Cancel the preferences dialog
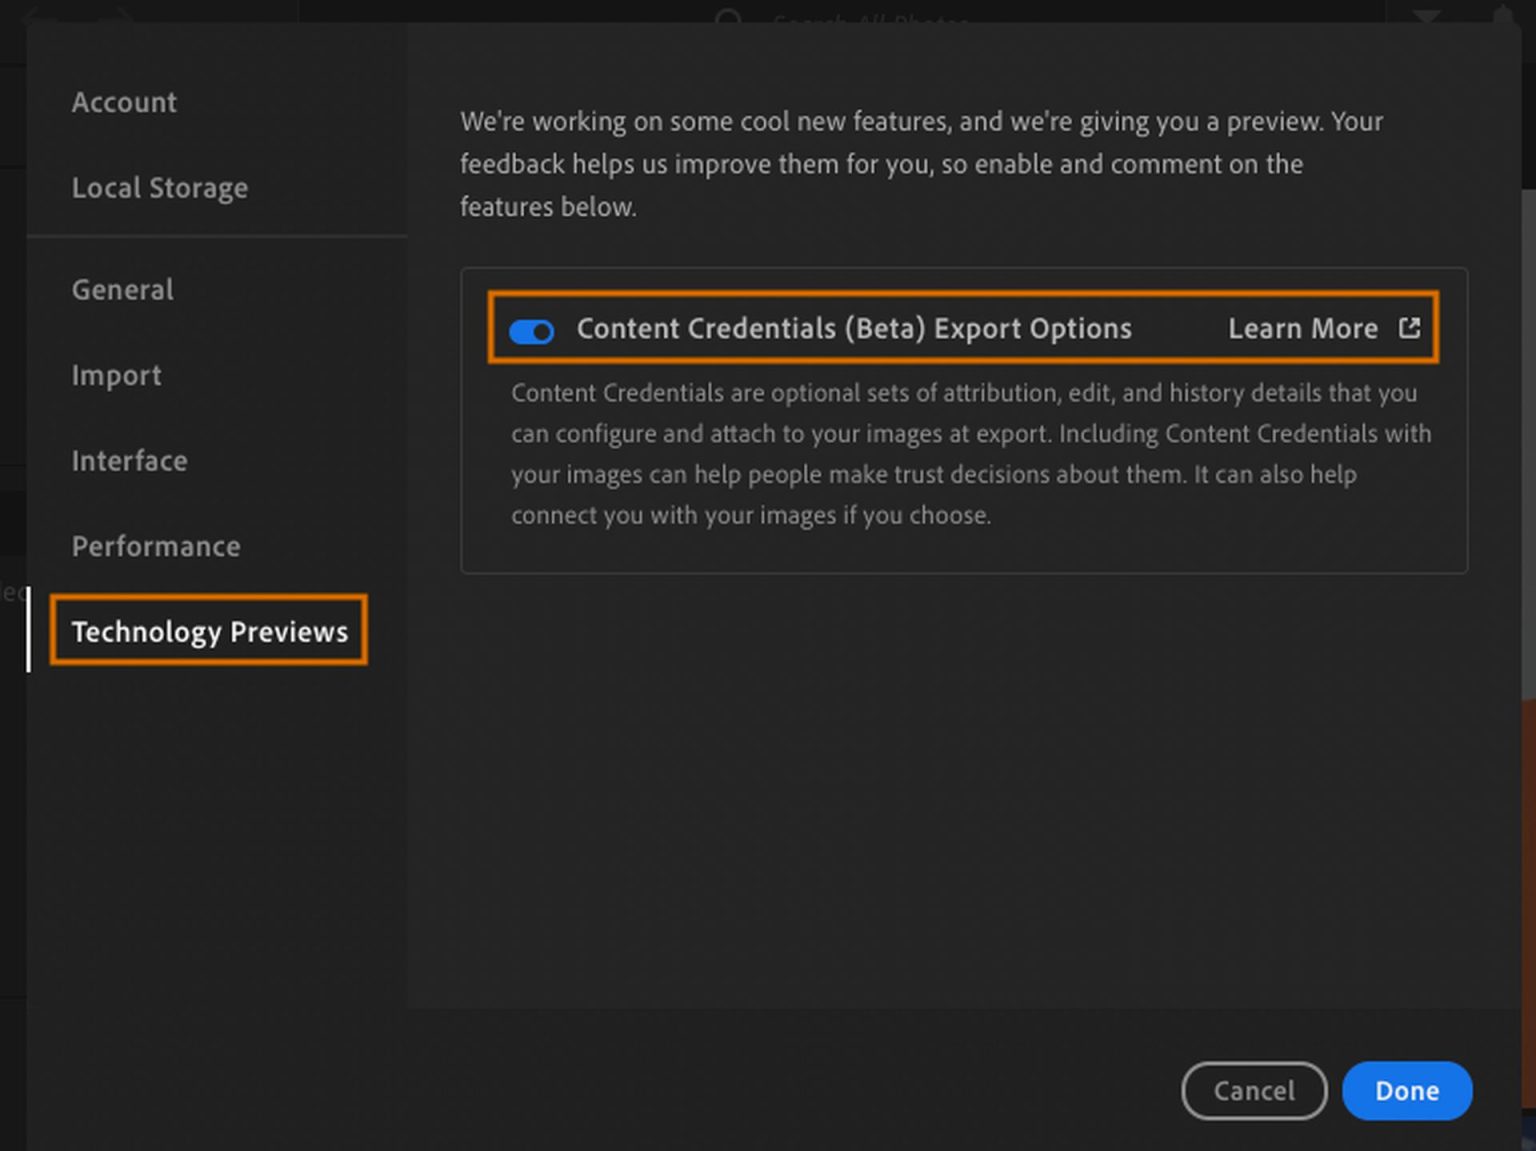 pyautogui.click(x=1254, y=1091)
